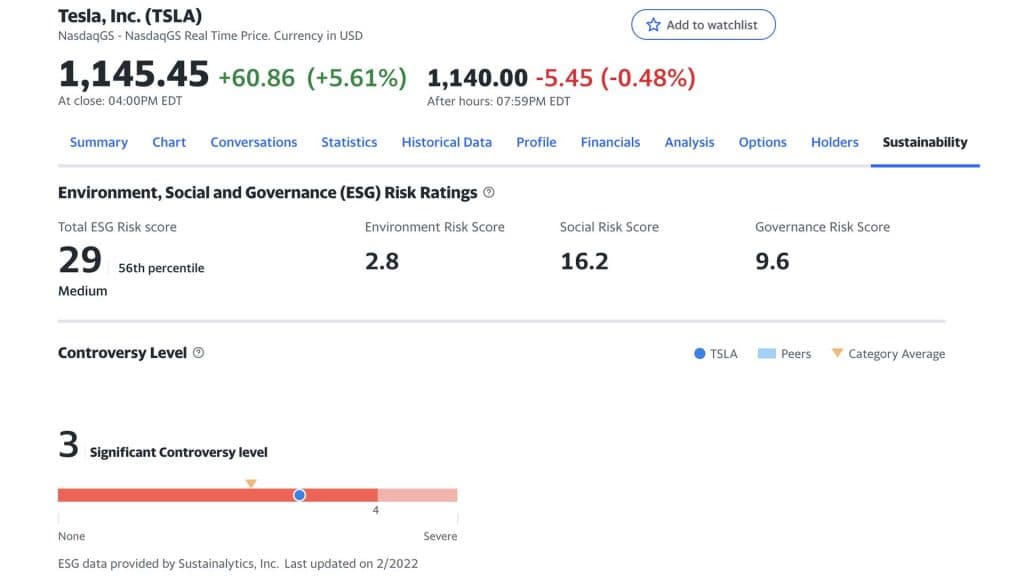Image resolution: width=1024 pixels, height=576 pixels.
Task: Switch to the Analysis tab
Action: click(x=690, y=142)
